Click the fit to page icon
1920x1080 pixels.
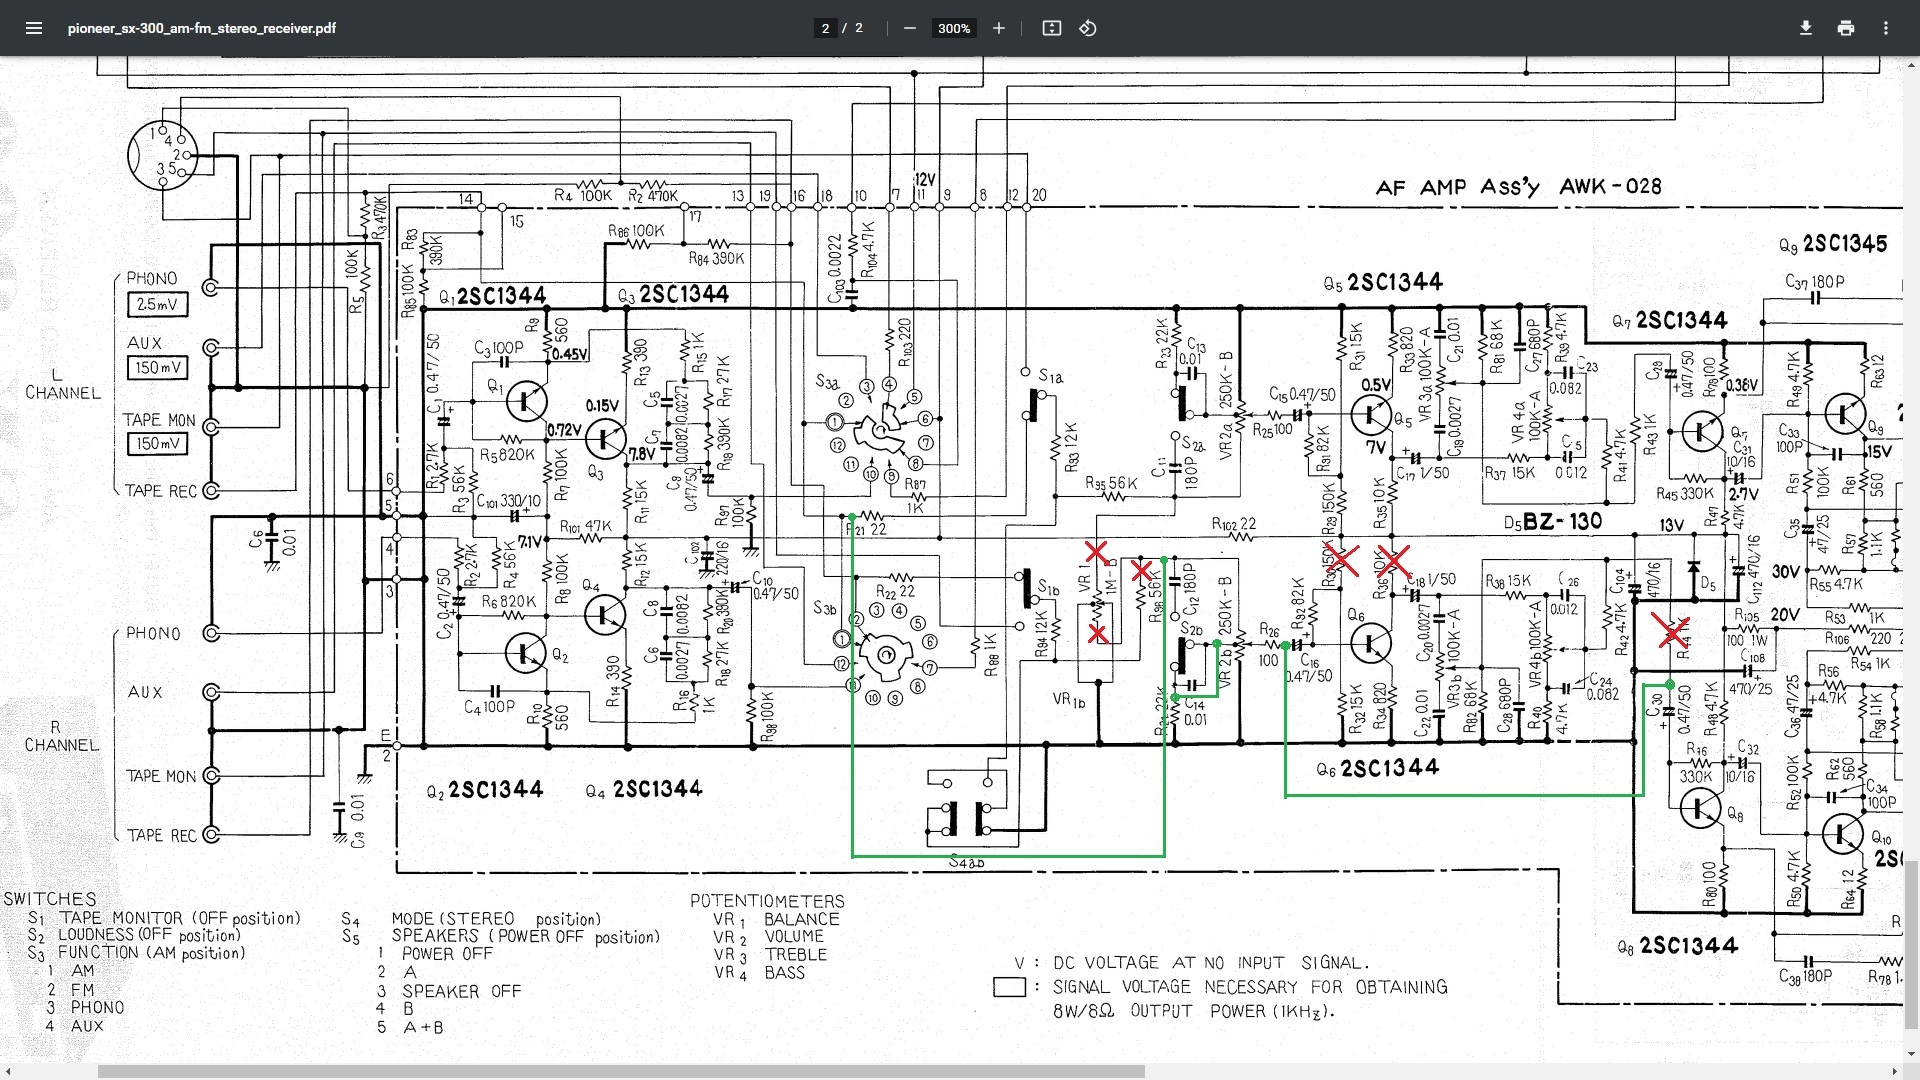[1051, 28]
